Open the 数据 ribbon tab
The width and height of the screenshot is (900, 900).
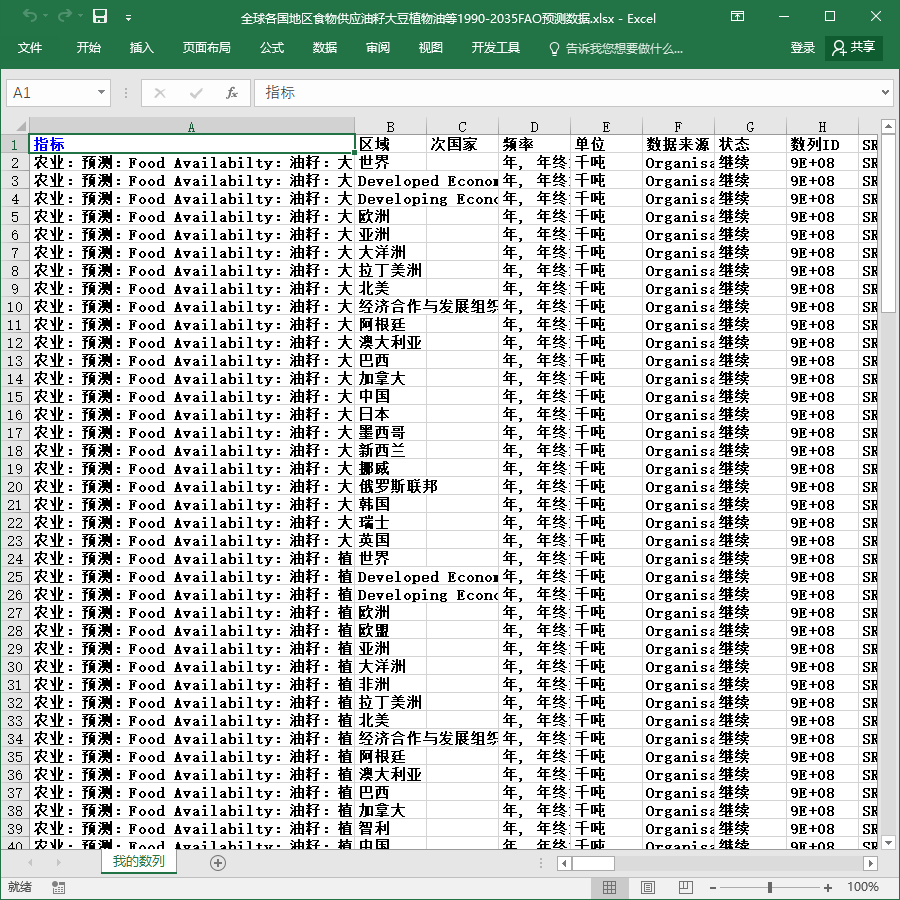coord(324,48)
